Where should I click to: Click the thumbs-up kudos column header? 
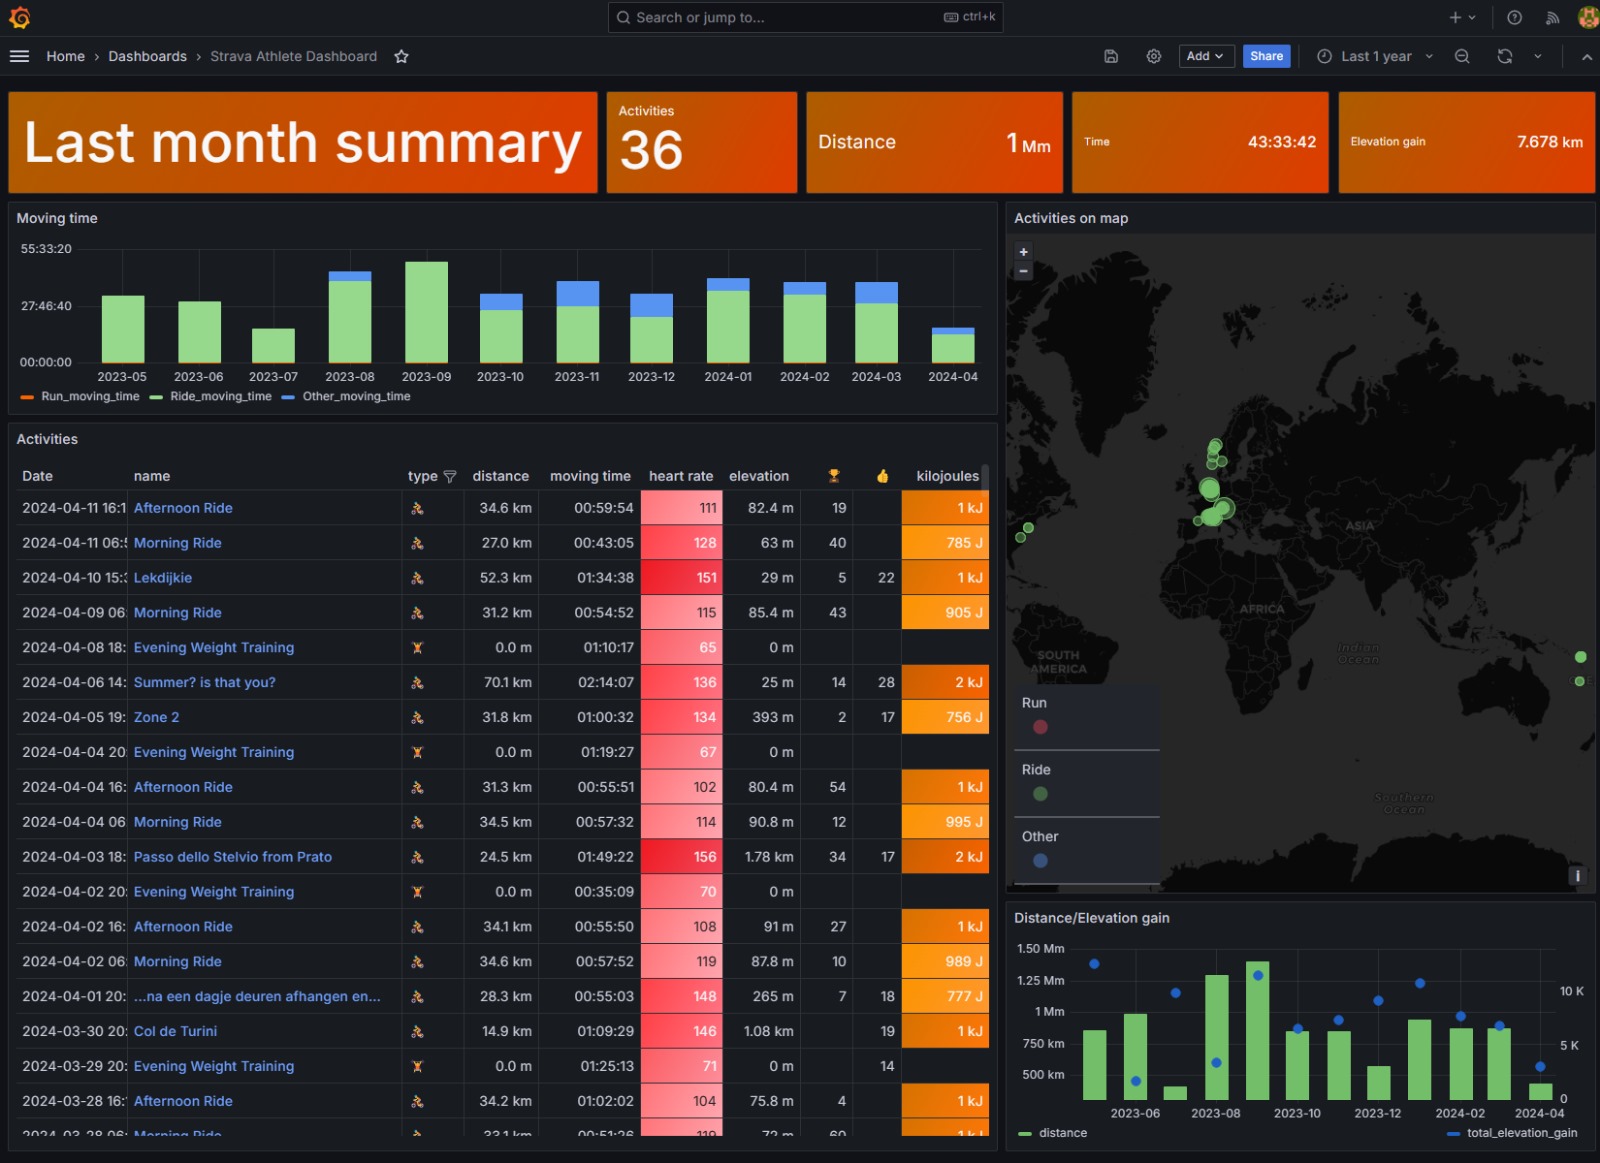[x=882, y=476]
